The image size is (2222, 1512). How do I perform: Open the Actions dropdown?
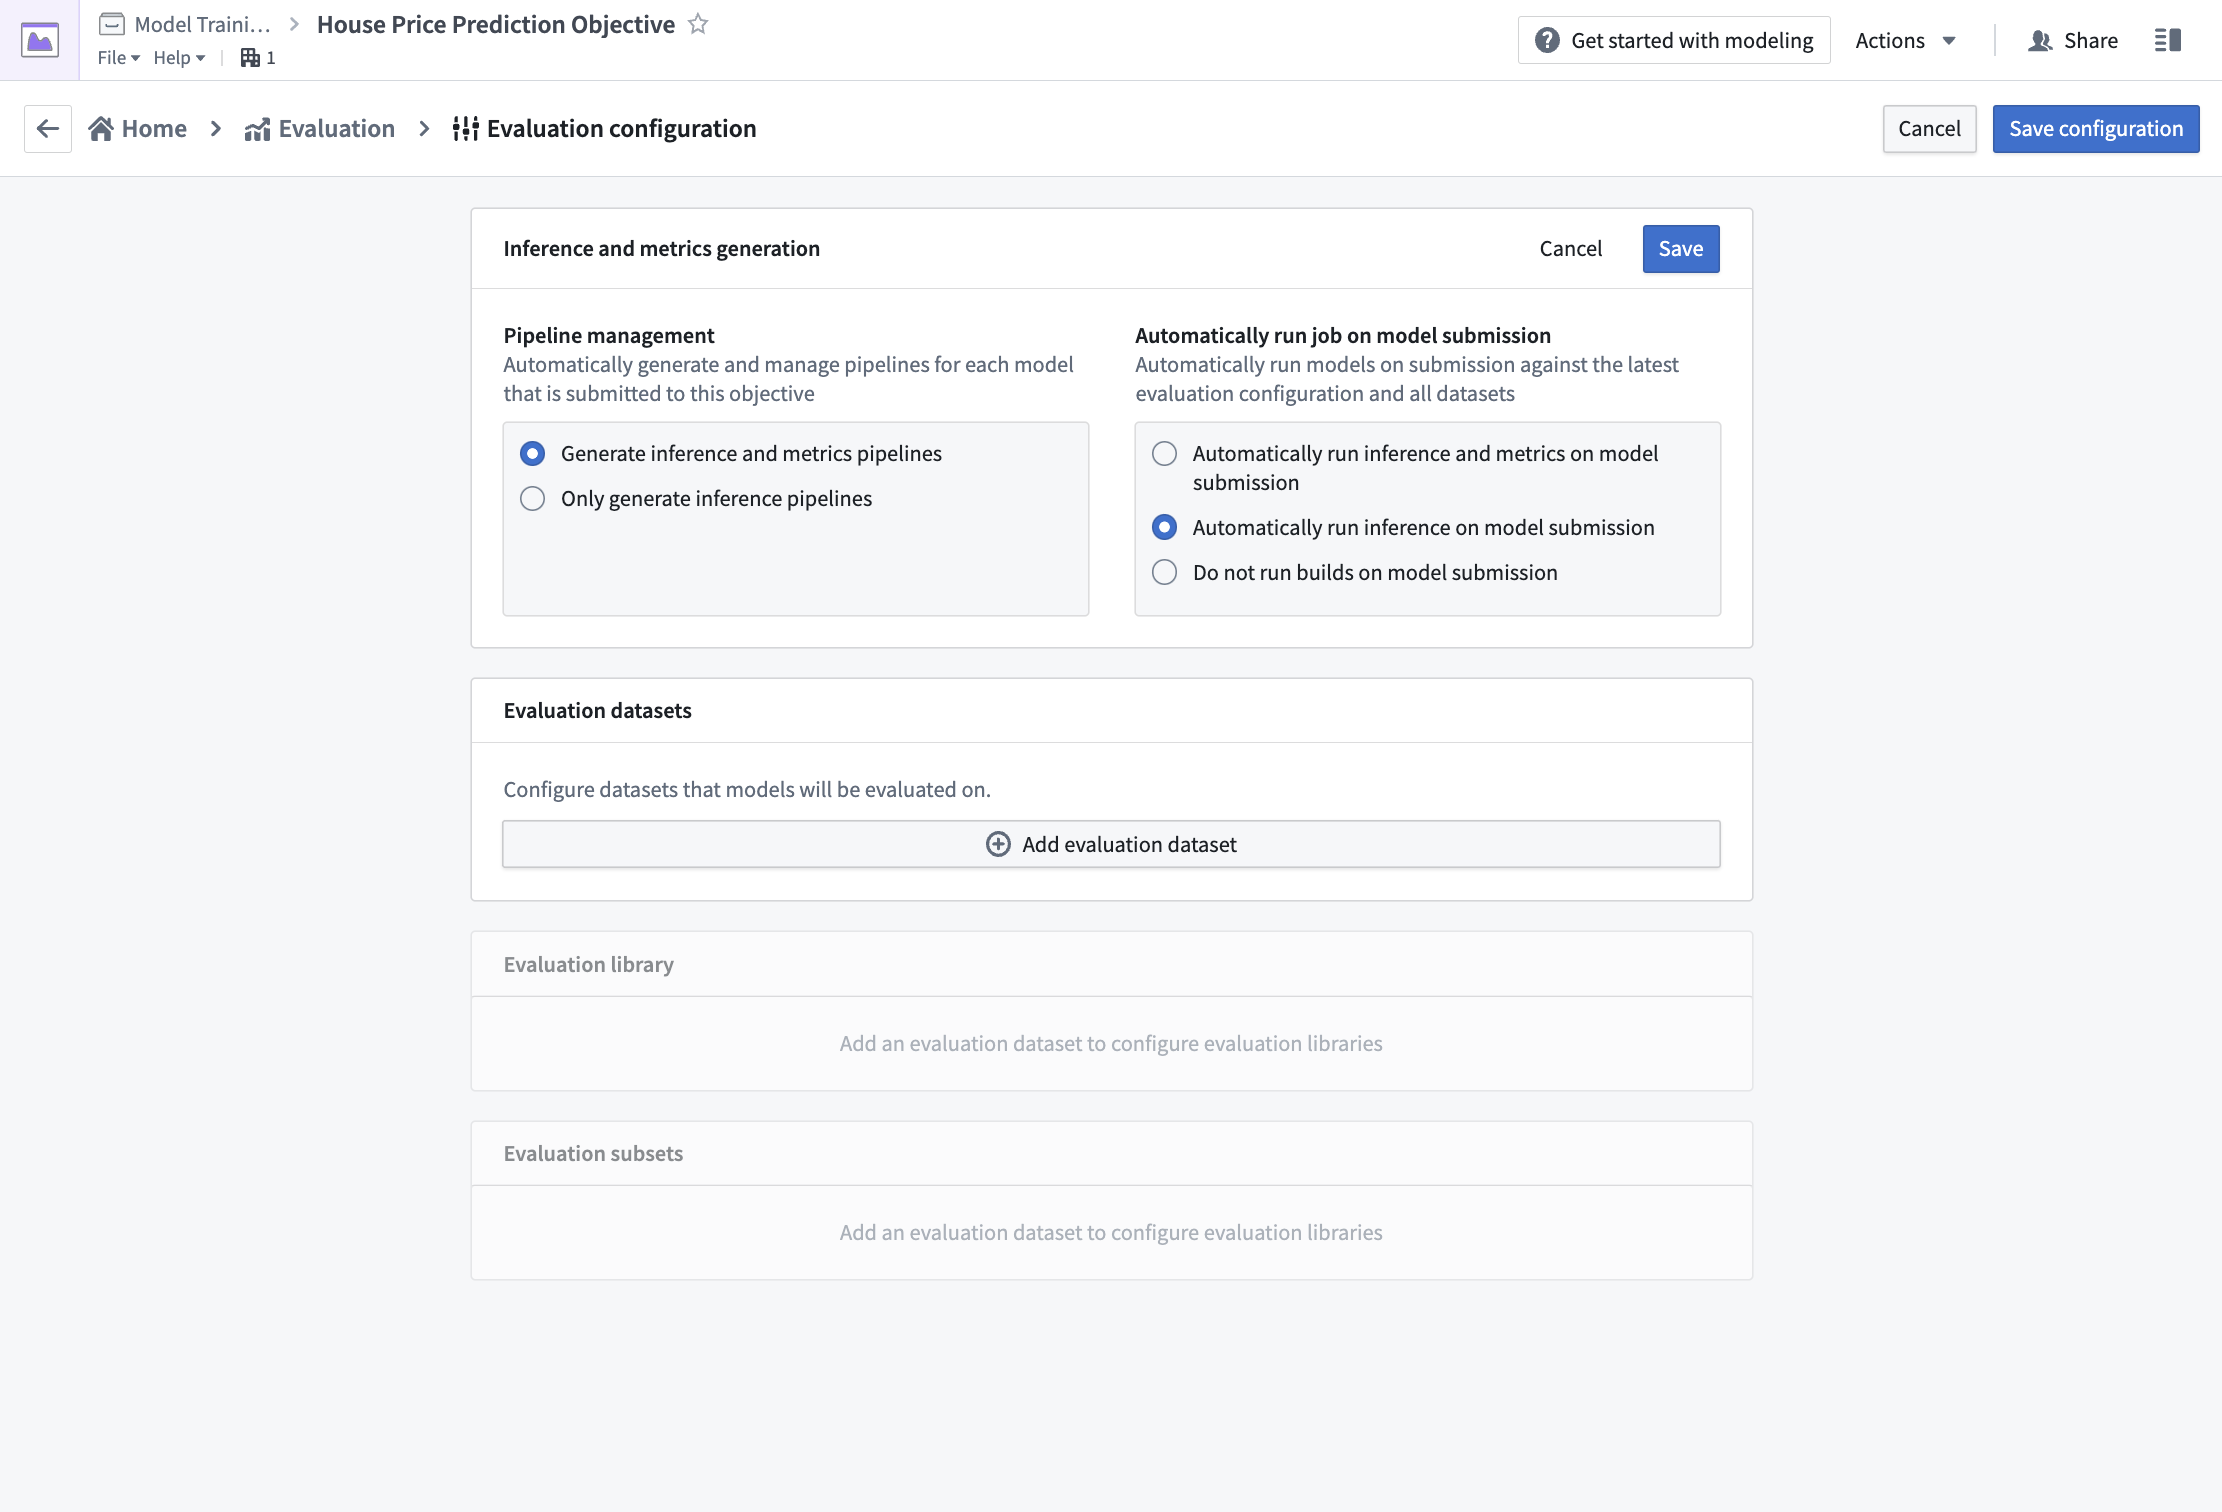click(1905, 40)
